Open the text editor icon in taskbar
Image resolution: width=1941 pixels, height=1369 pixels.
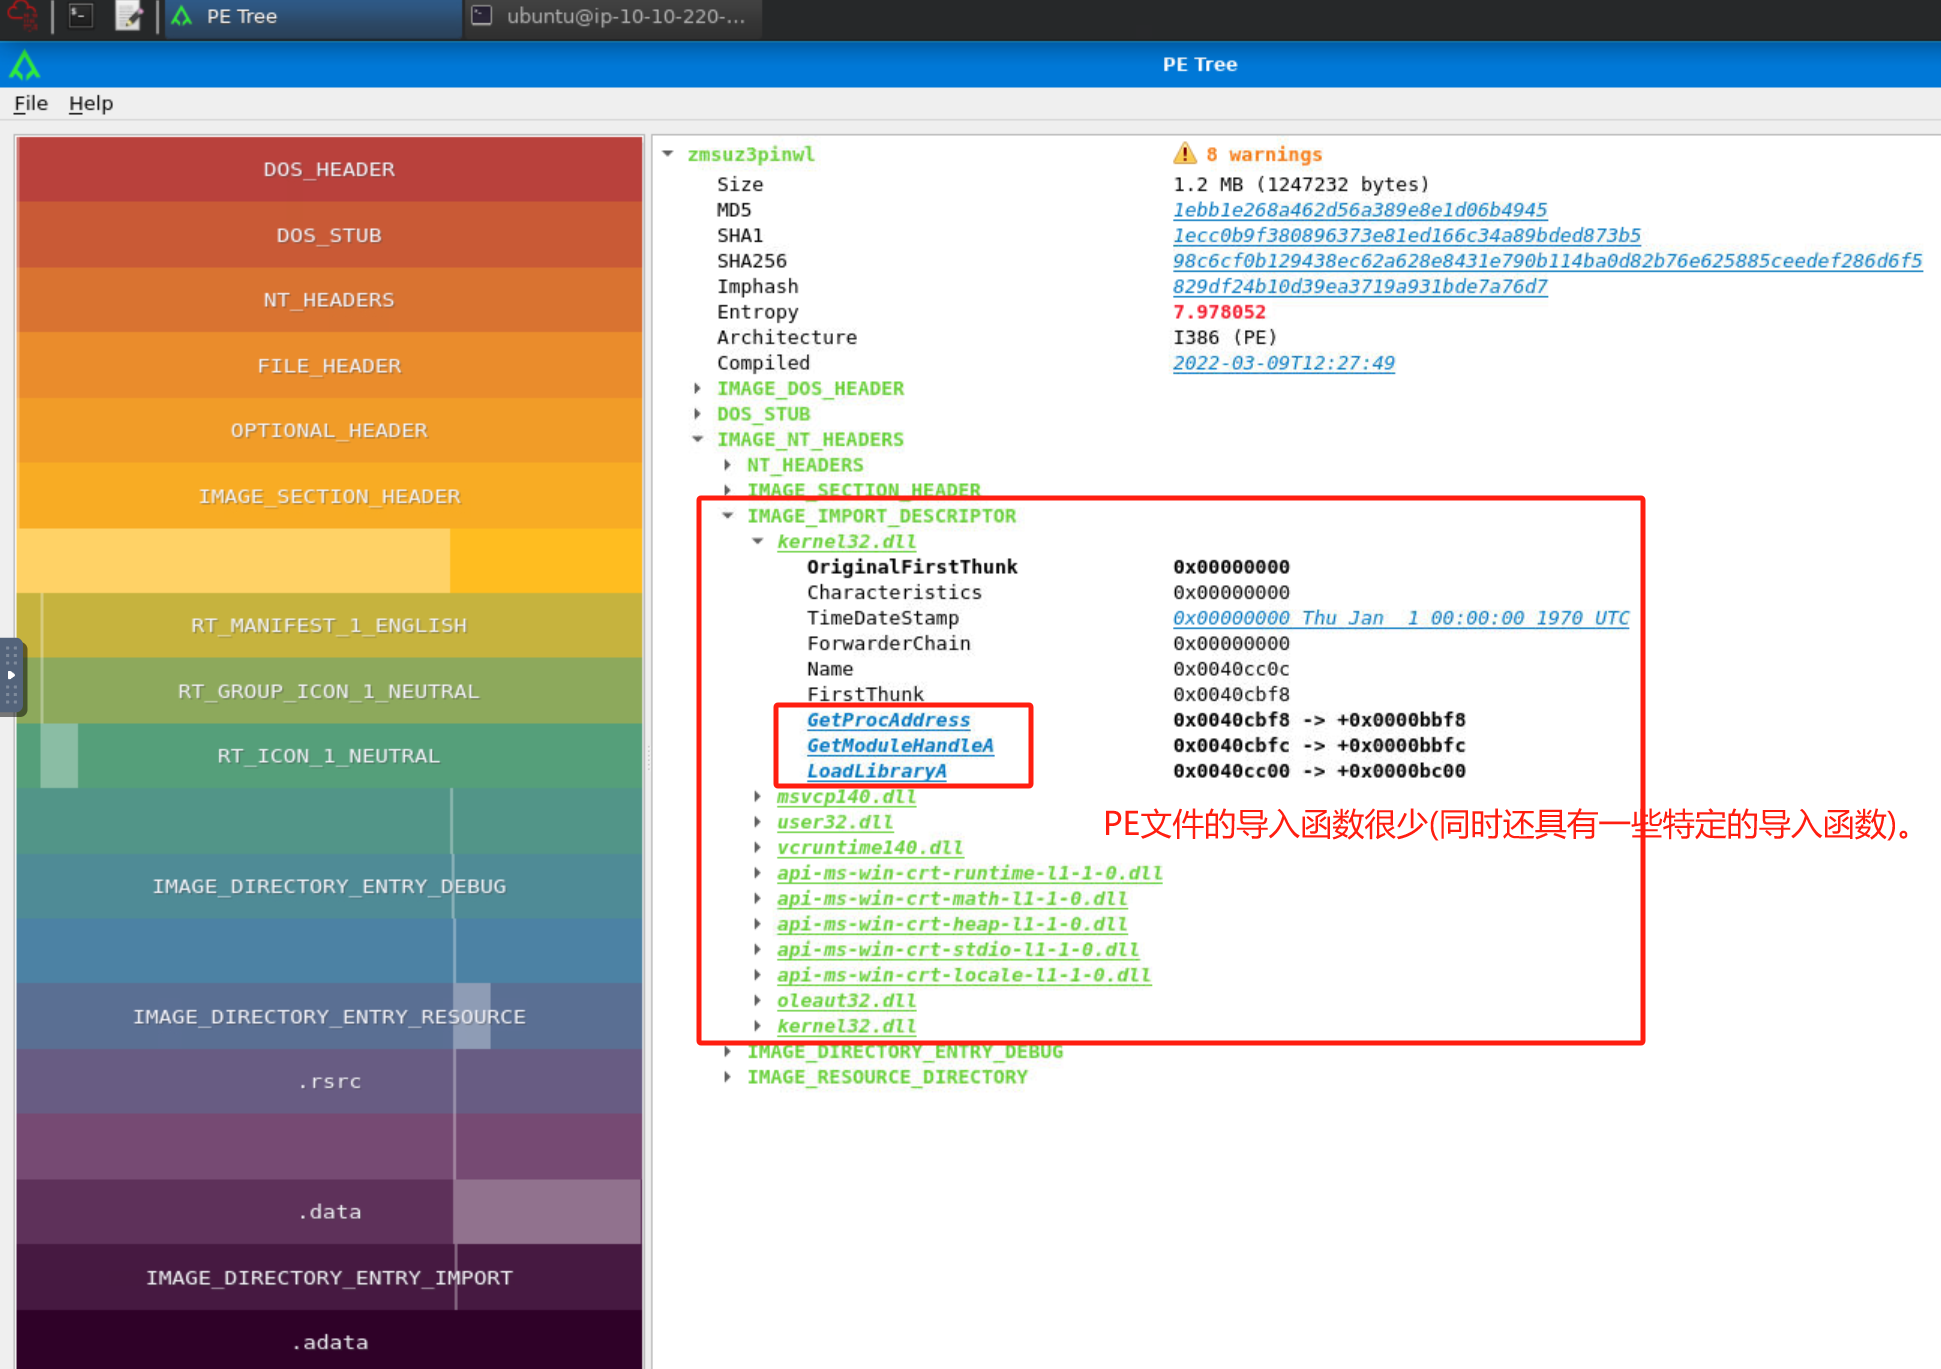point(129,16)
